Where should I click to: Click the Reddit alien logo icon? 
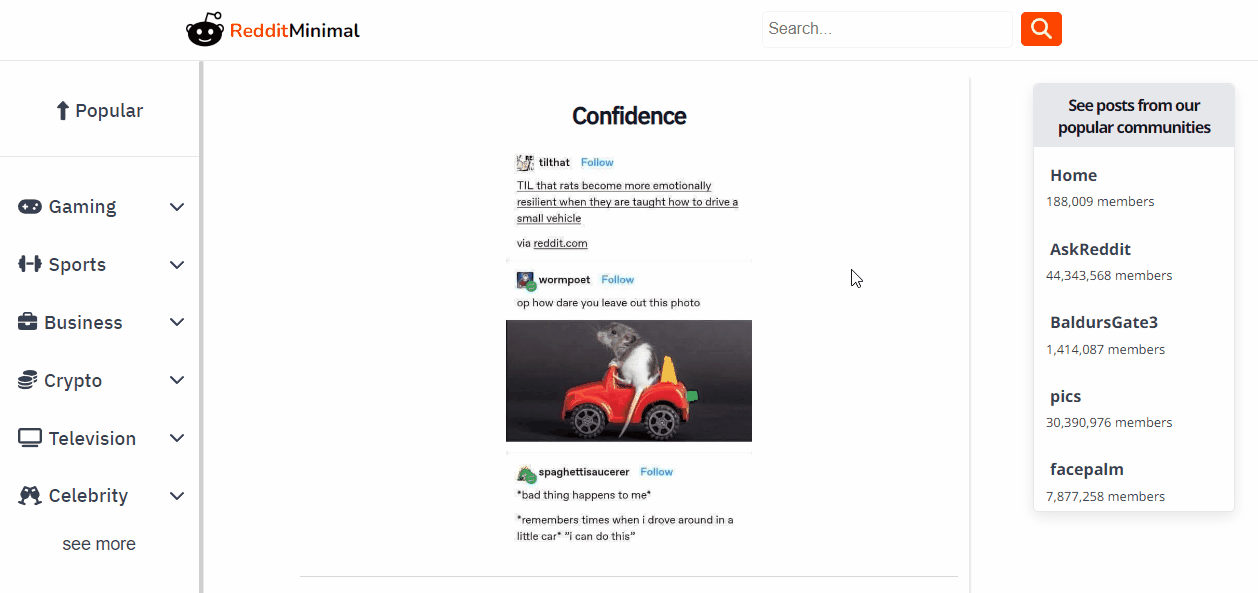205,30
